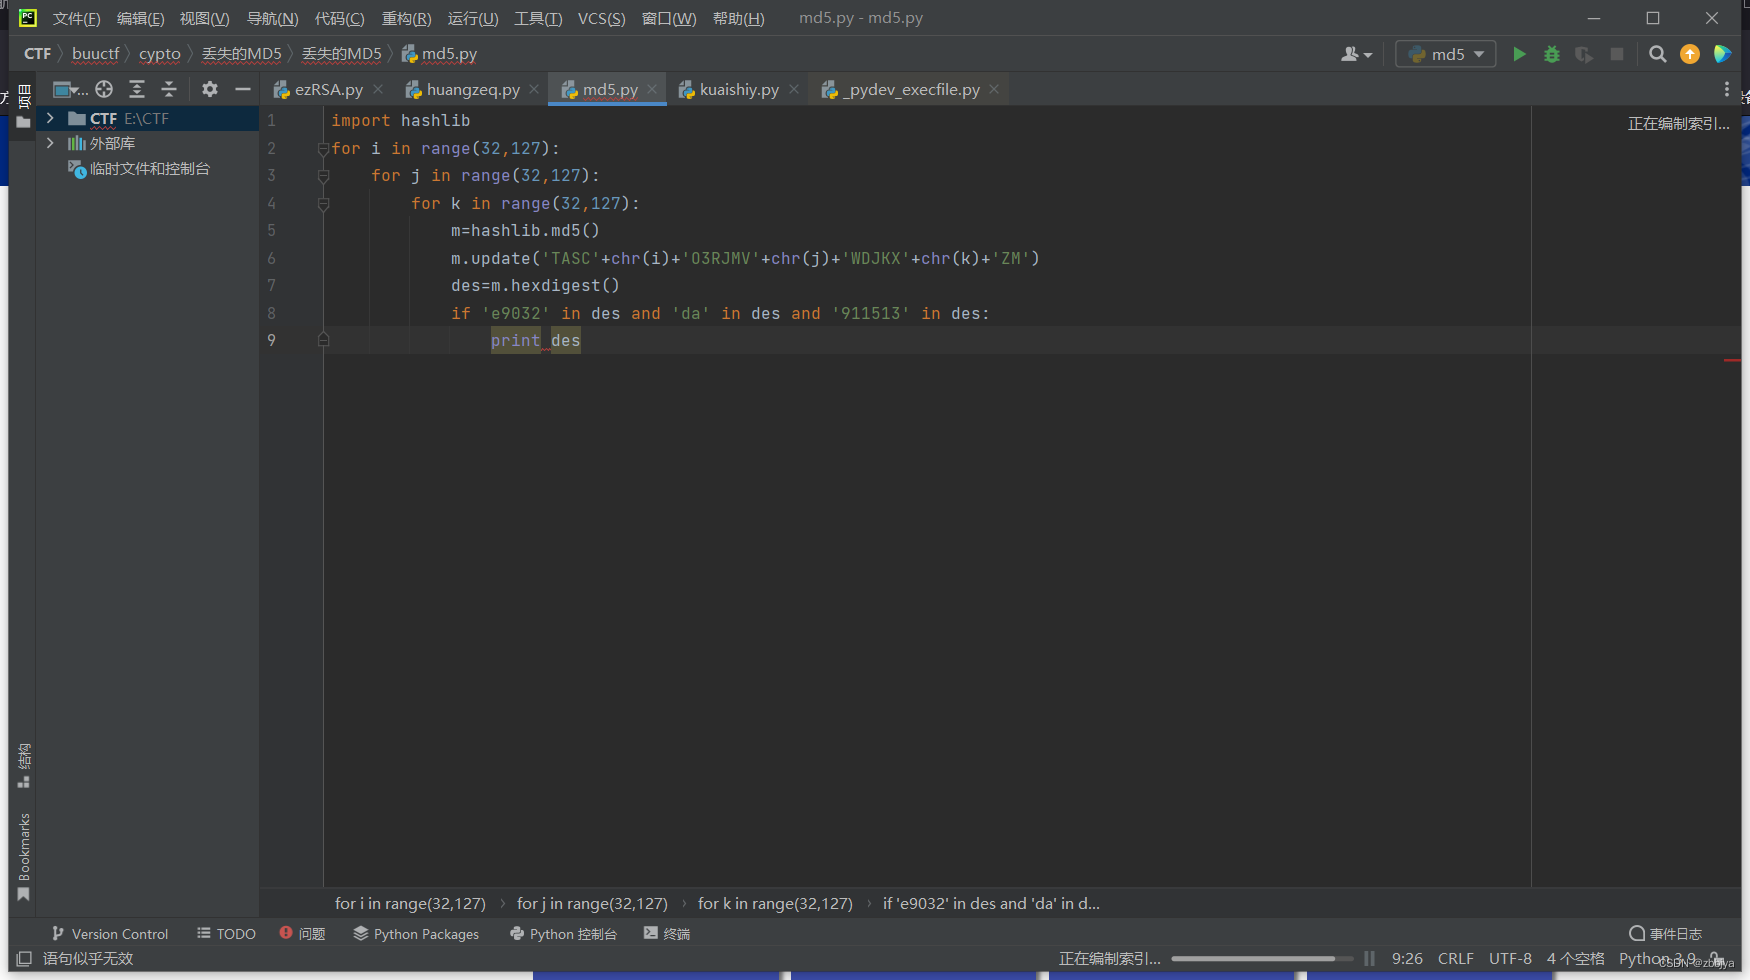Screen dimensions: 1750x980
Task: Open the project view selector dropdown
Action: click(x=70, y=89)
